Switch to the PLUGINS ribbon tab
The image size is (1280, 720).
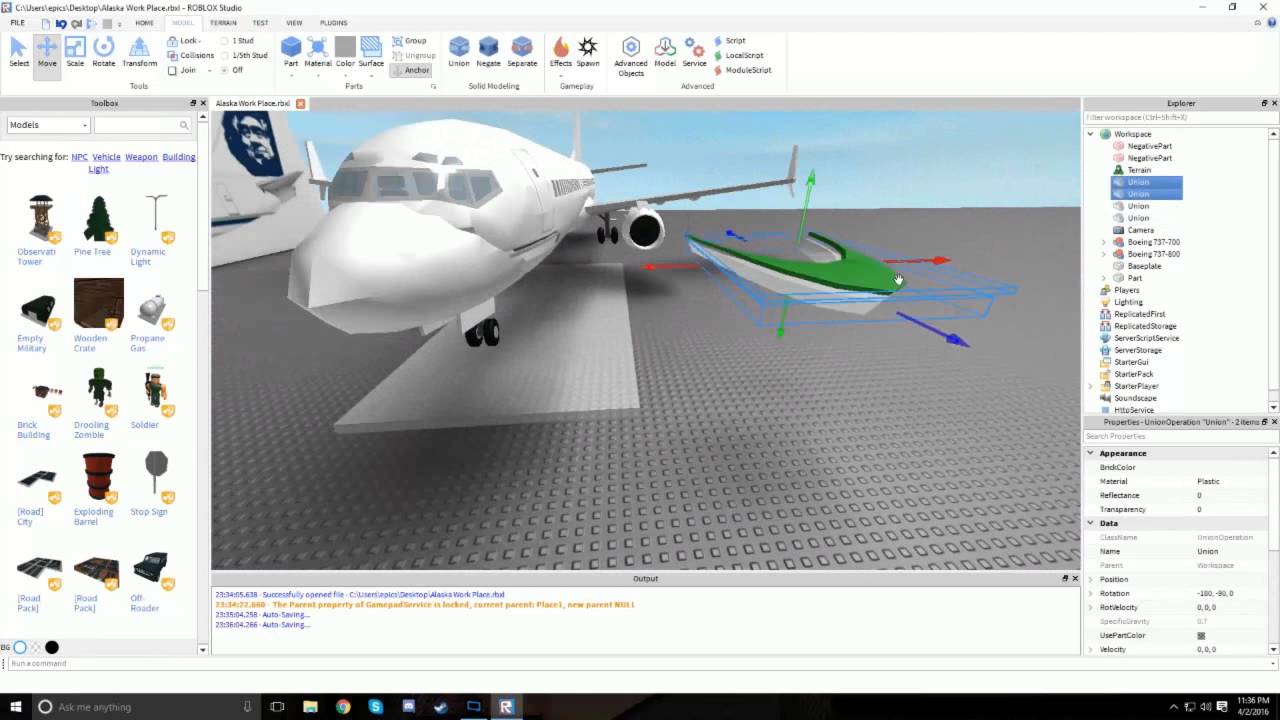[x=334, y=22]
